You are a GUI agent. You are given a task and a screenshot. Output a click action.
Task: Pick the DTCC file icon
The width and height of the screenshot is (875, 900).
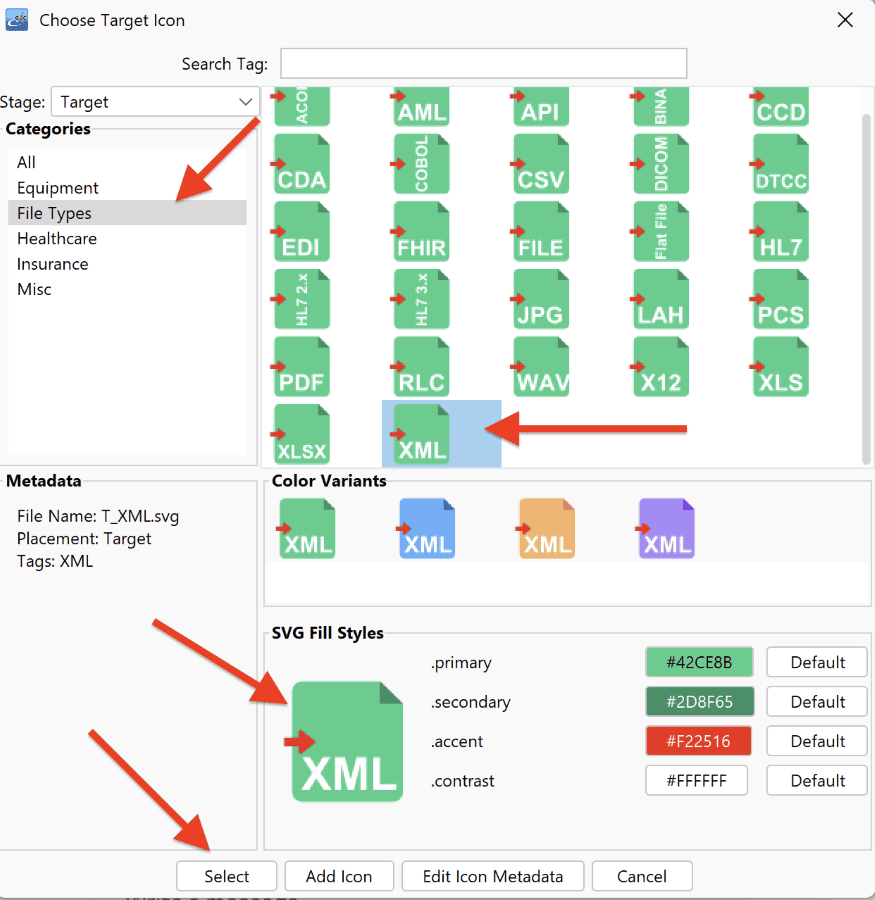pyautogui.click(x=780, y=164)
